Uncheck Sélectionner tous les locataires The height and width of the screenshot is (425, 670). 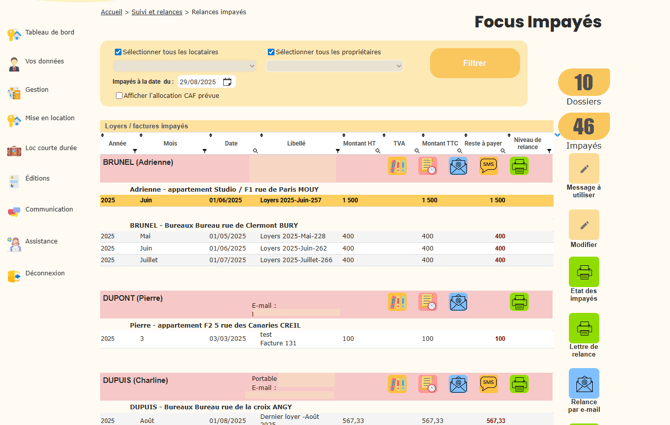pyautogui.click(x=118, y=52)
